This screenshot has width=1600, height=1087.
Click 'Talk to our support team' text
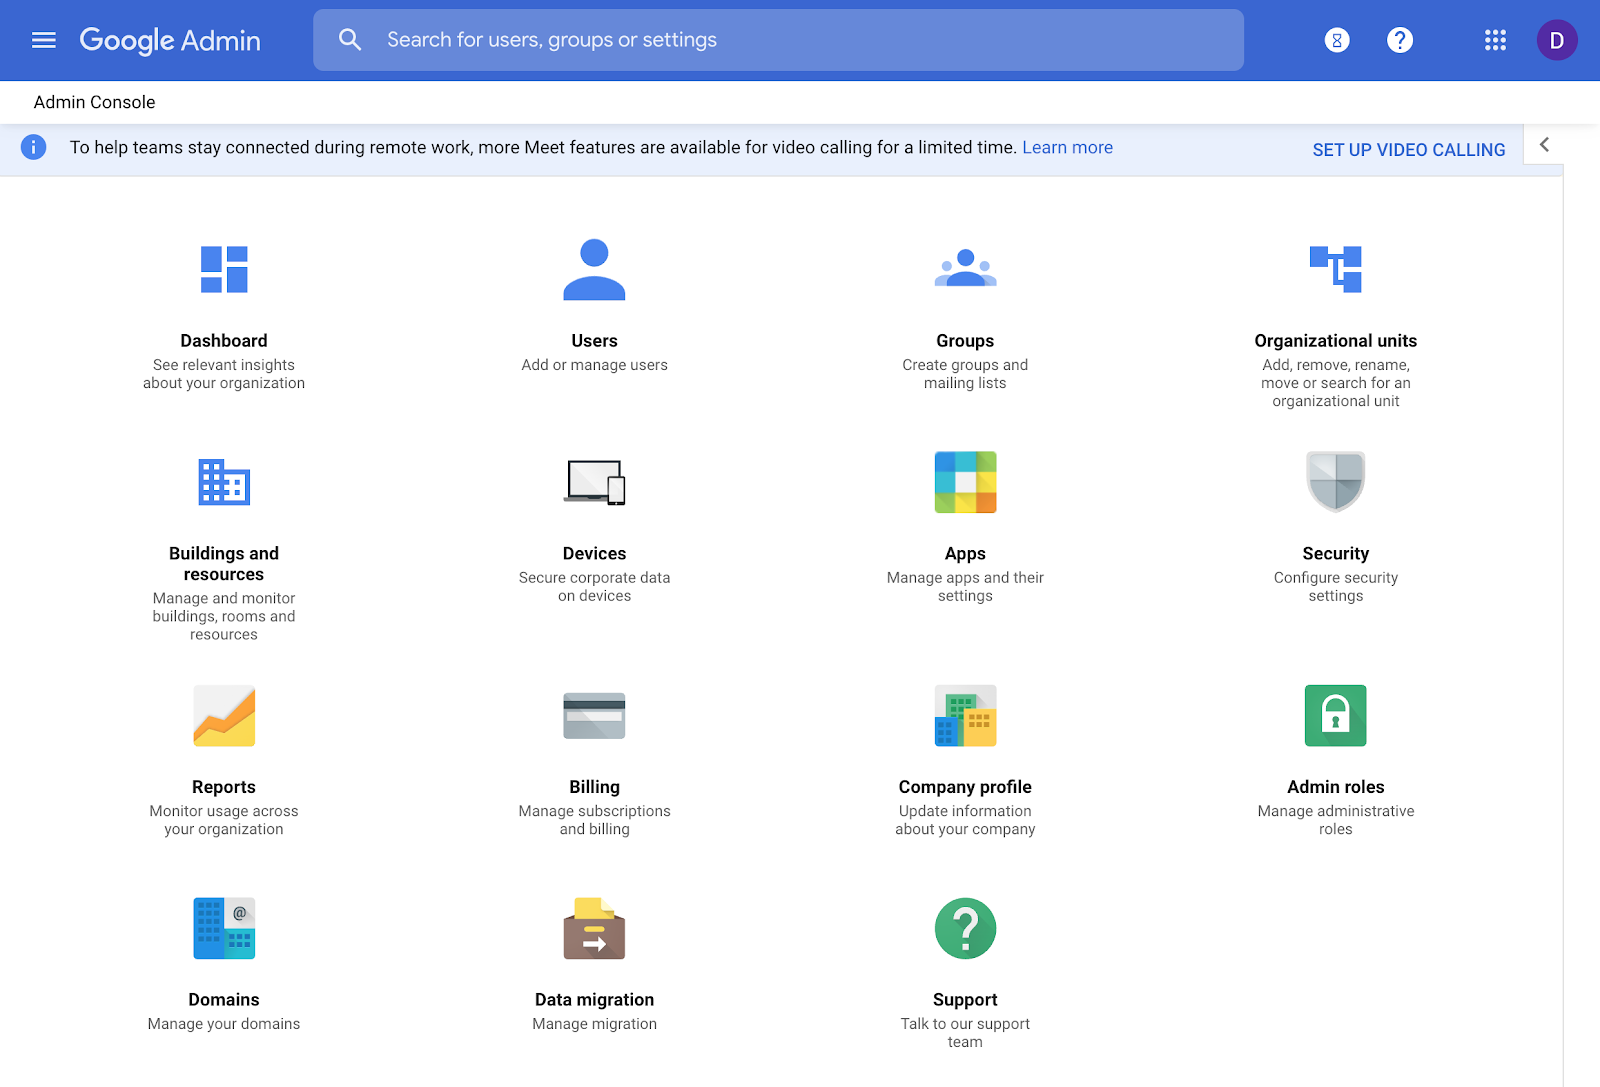[x=965, y=1032]
